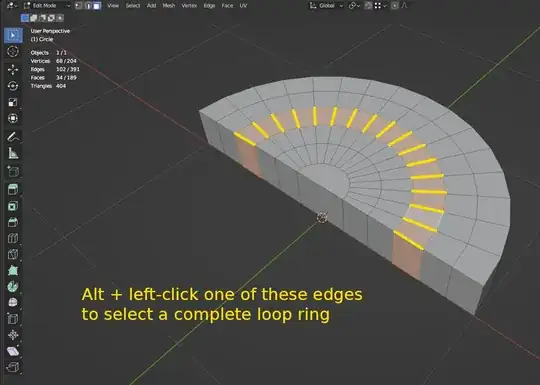Select the Poly Build tool
Screen dimensions: 540x385
13,271
